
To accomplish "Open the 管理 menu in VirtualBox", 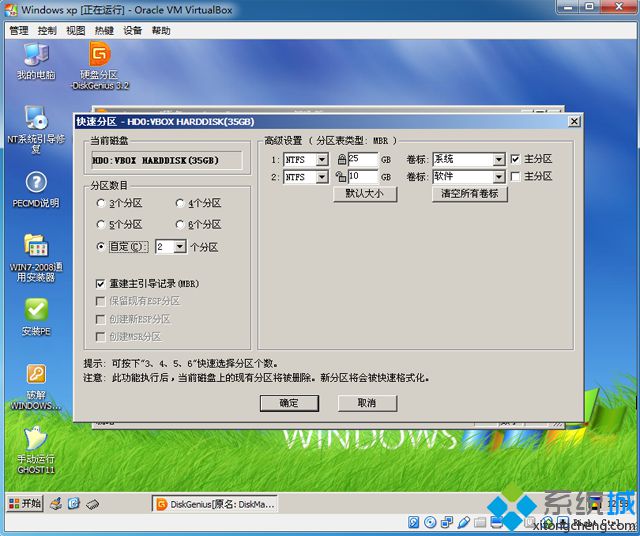I will (x=19, y=31).
